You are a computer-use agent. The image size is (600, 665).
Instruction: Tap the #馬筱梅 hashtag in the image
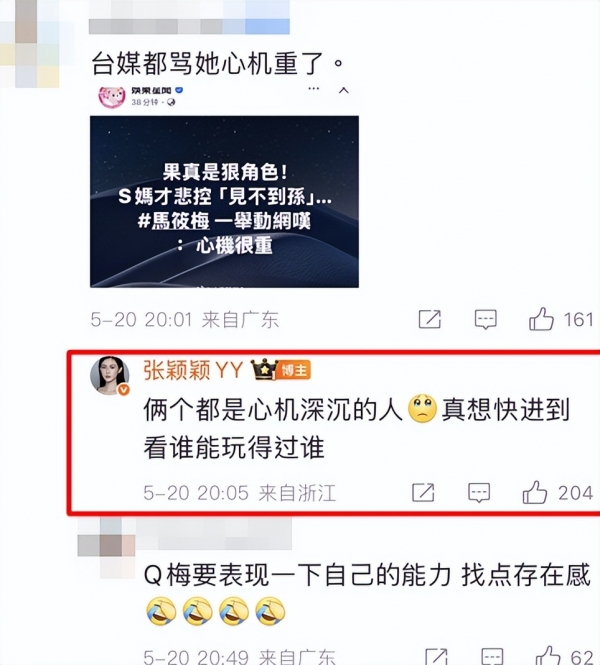click(173, 221)
